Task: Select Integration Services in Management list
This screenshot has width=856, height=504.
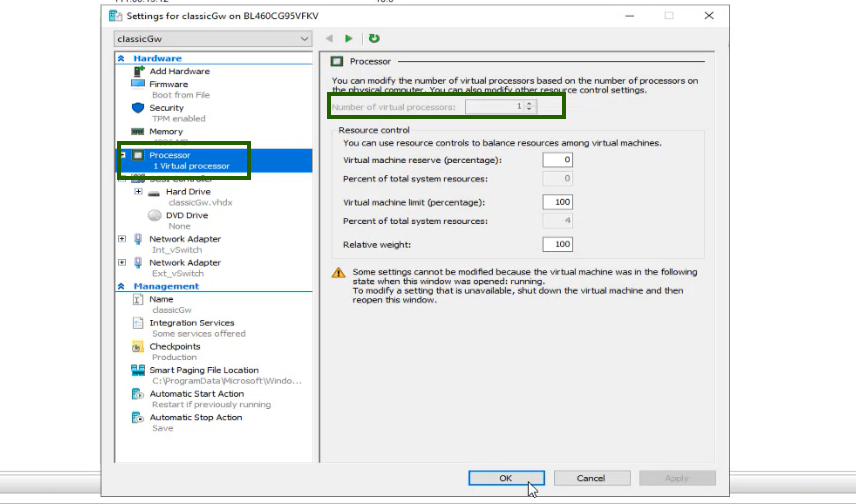Action: coord(191,323)
